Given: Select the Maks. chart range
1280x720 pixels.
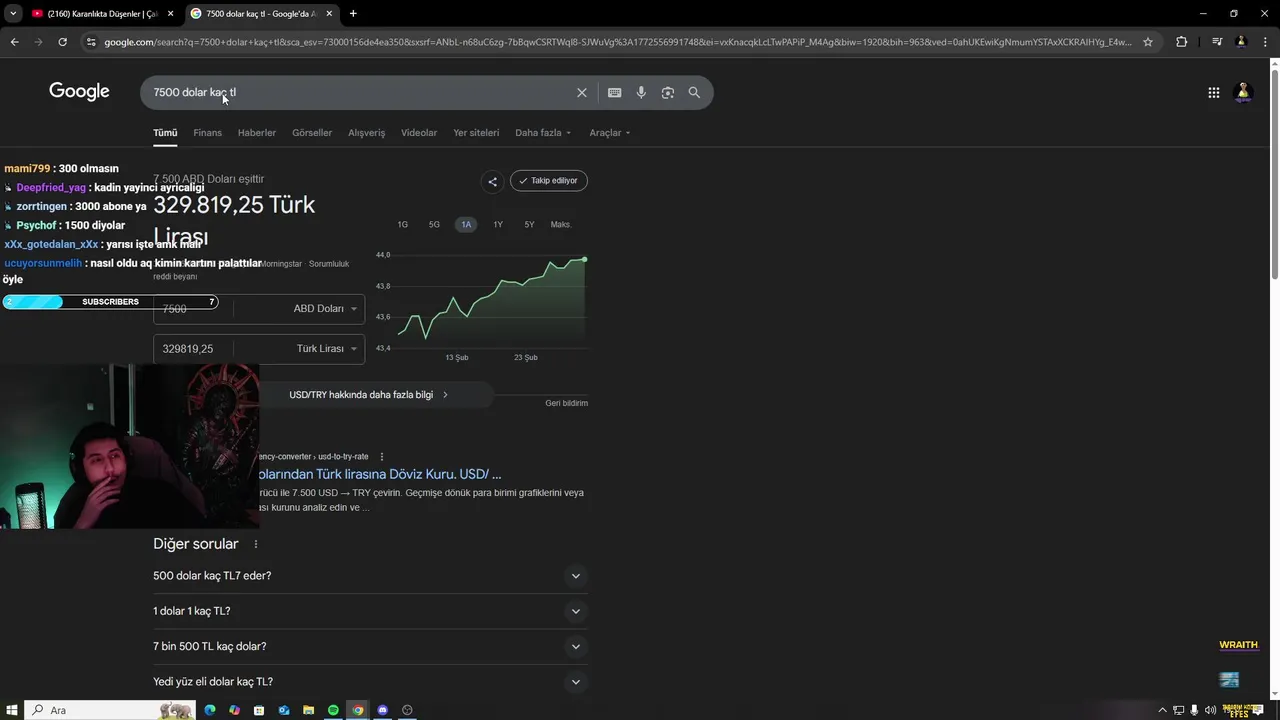Looking at the screenshot, I should (x=561, y=225).
